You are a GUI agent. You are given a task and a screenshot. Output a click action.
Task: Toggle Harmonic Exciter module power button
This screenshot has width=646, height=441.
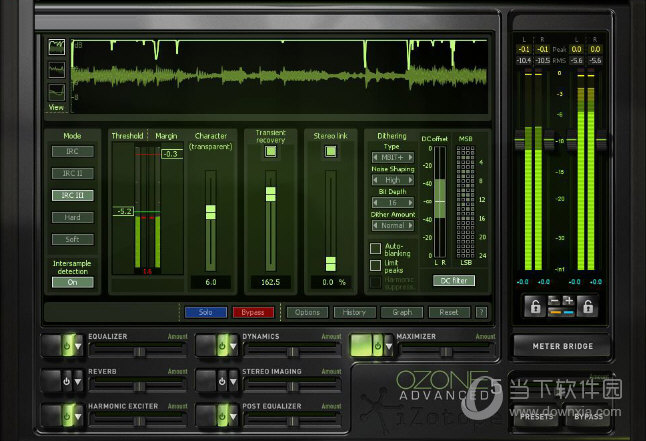tap(67, 416)
